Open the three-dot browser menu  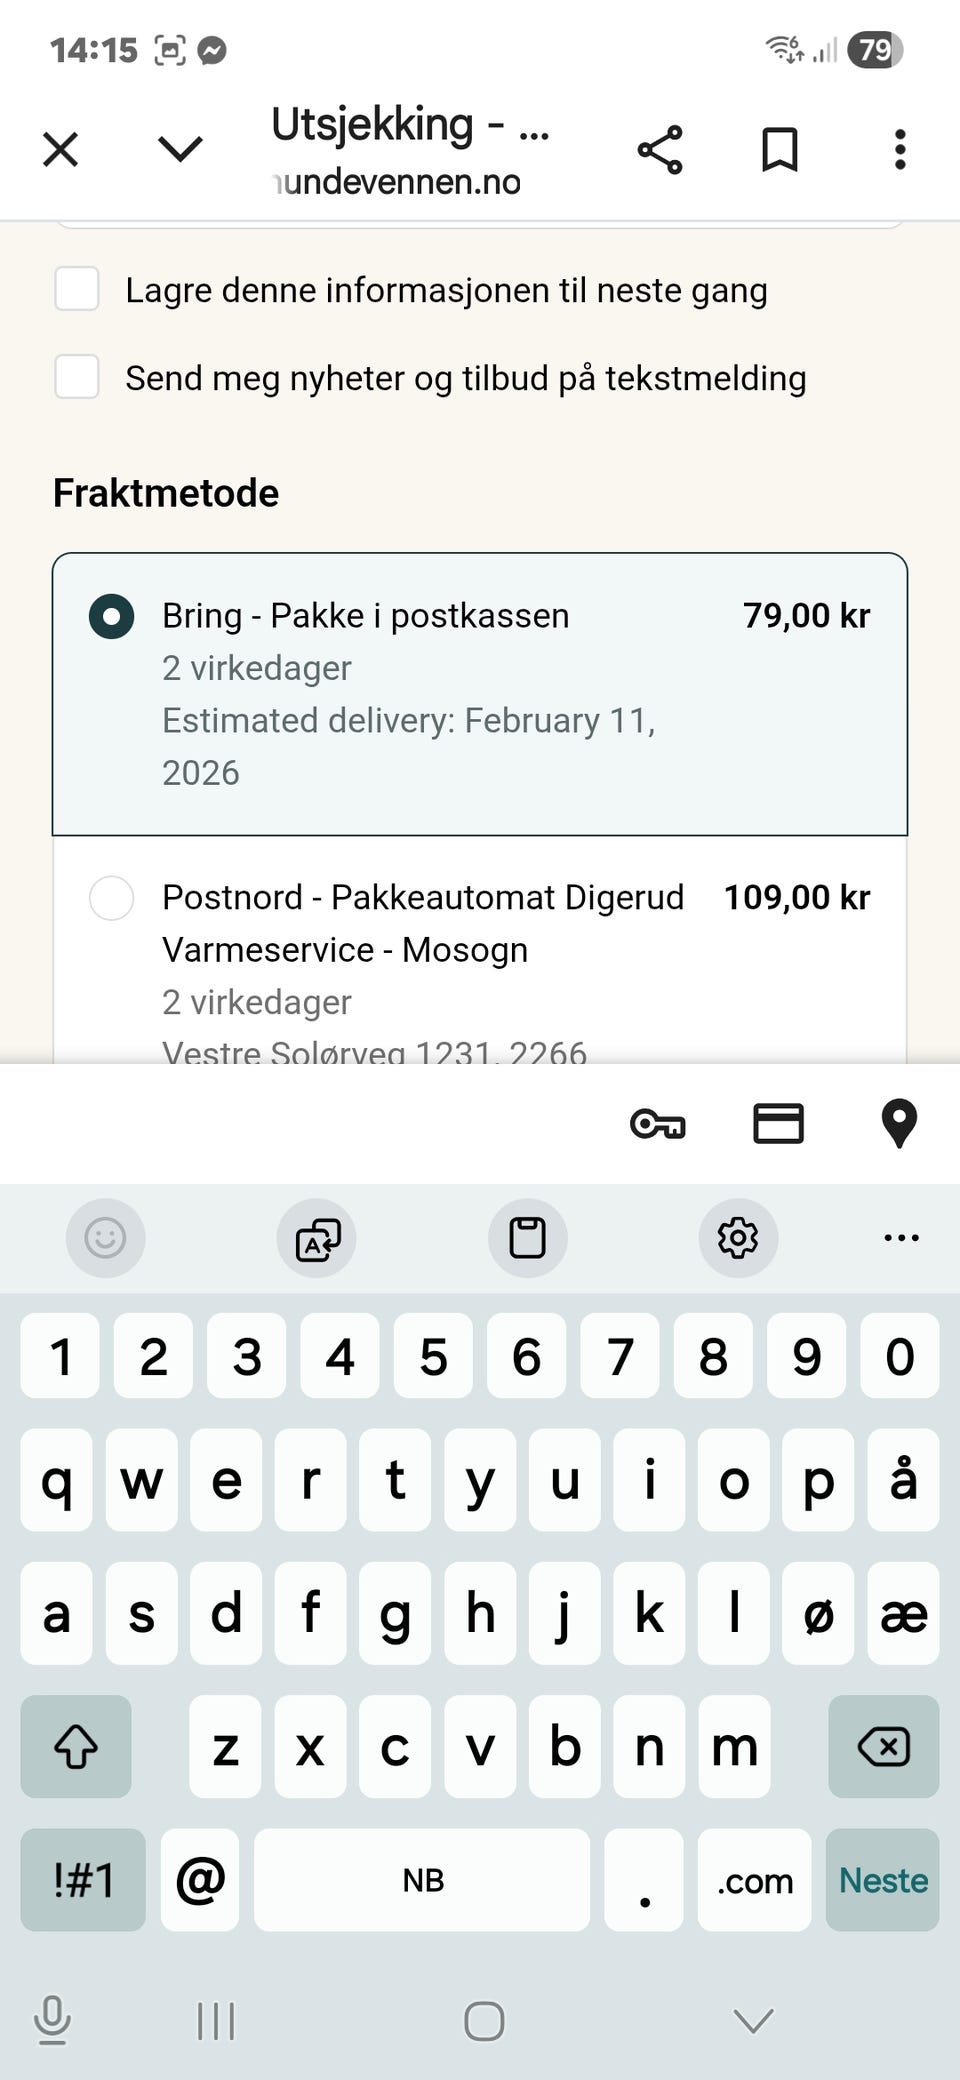[x=900, y=150]
